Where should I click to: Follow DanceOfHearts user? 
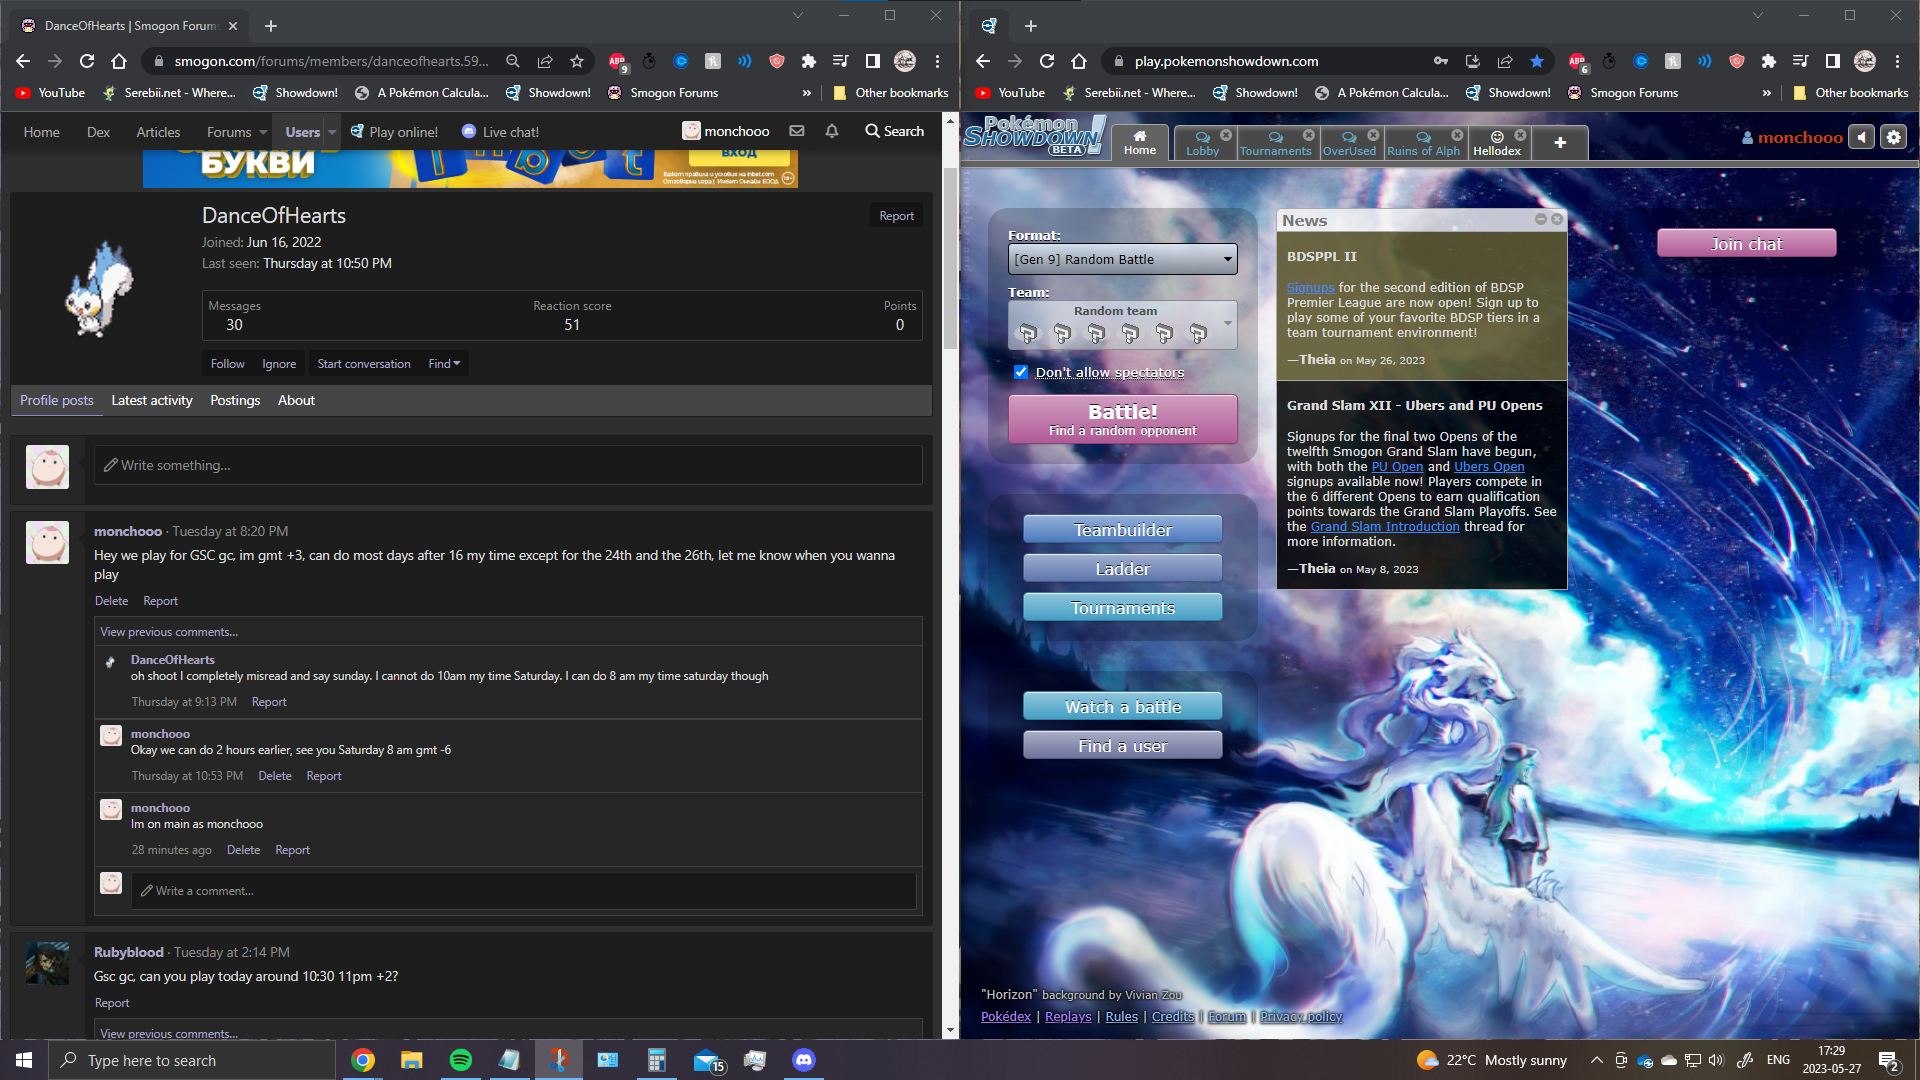[x=227, y=364]
